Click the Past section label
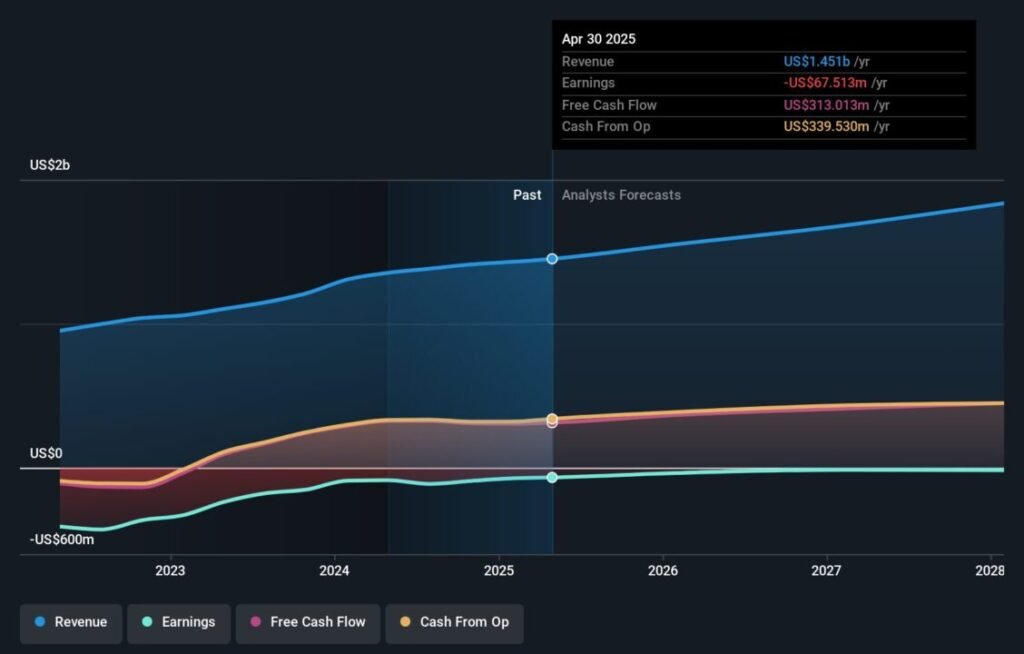The width and height of the screenshot is (1024, 654). coord(527,195)
